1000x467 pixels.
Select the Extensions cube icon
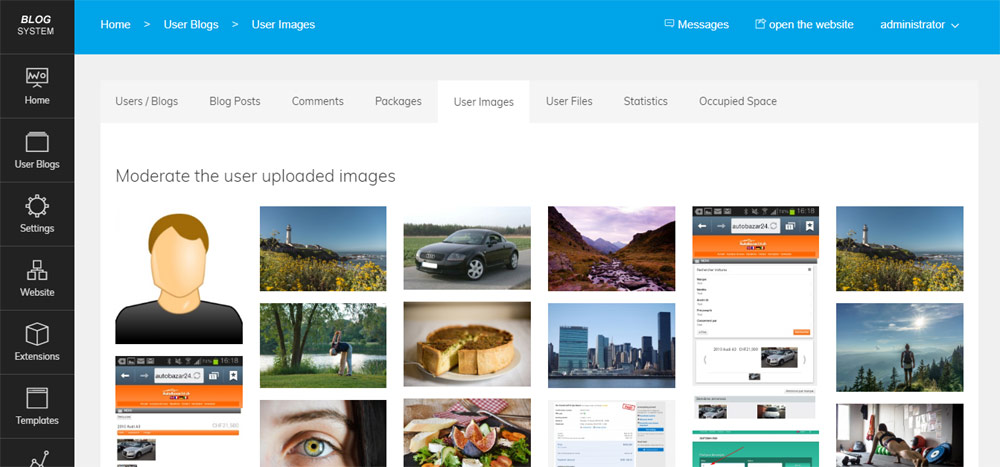tap(37, 334)
